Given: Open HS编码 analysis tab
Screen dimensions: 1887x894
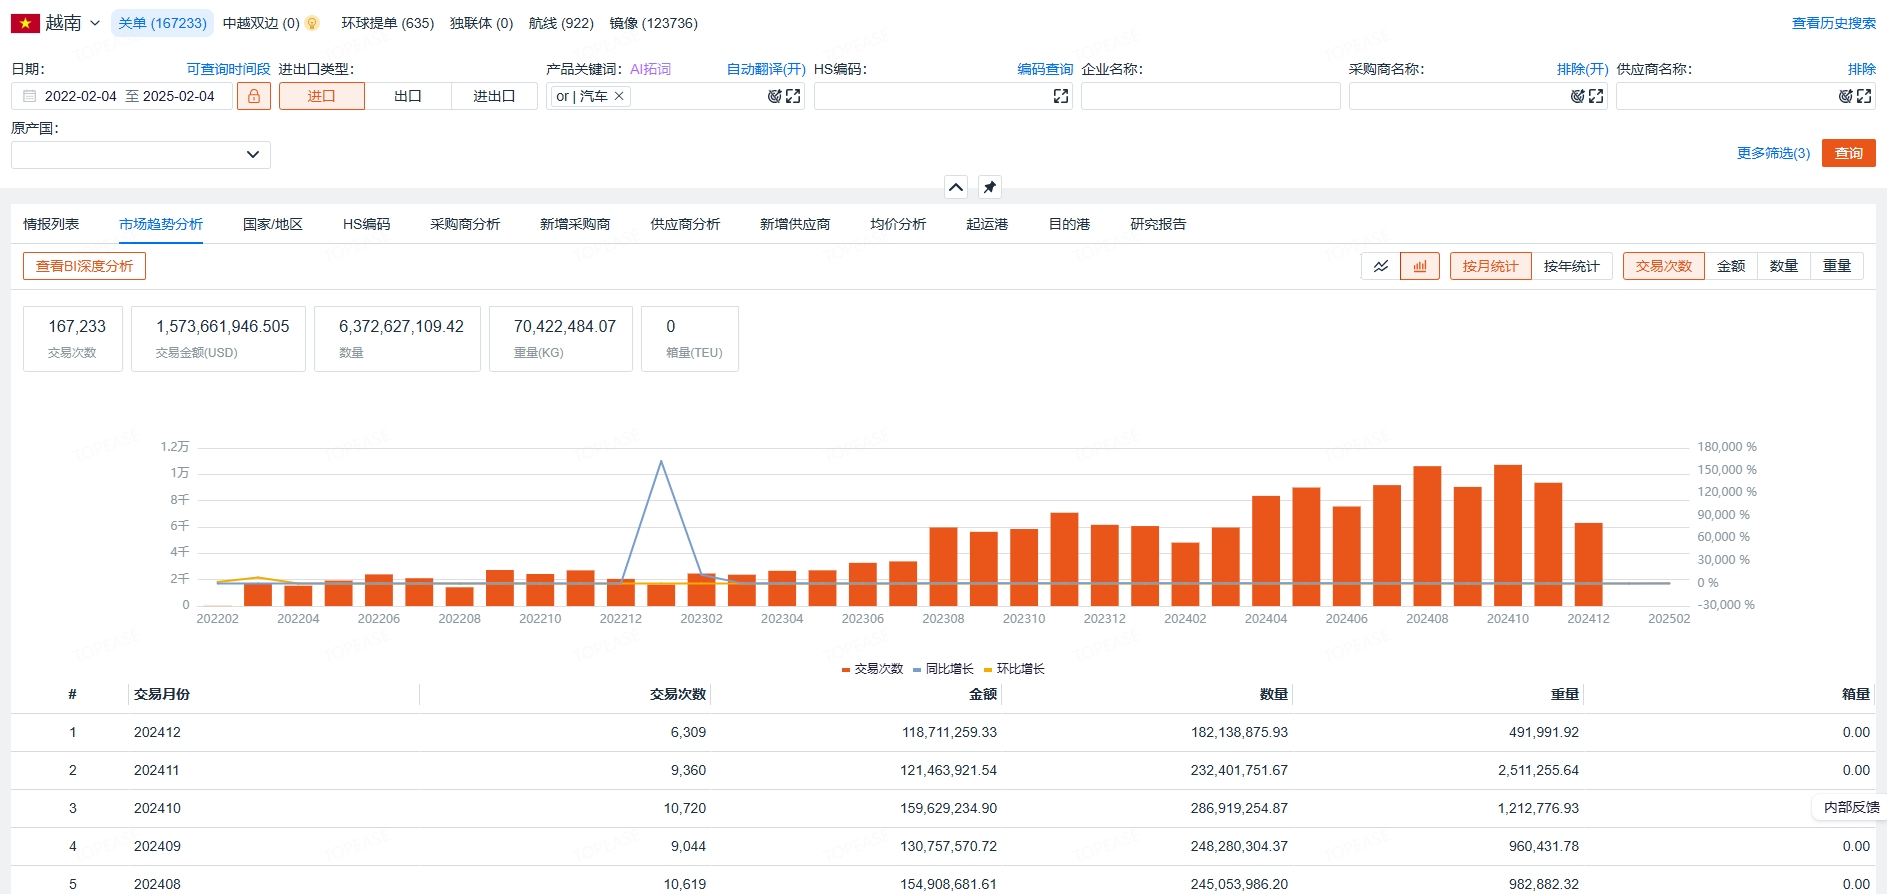Looking at the screenshot, I should click(366, 224).
